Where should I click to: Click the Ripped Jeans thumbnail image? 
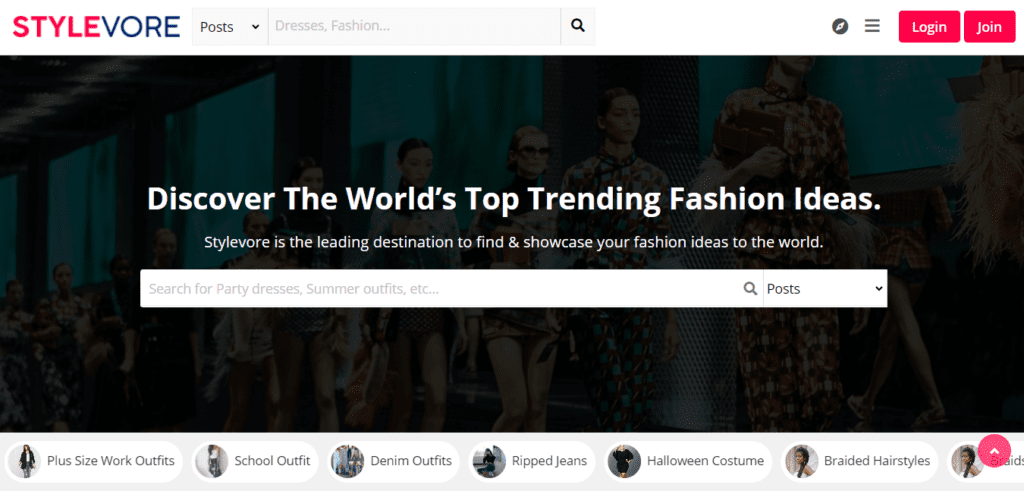(x=489, y=462)
